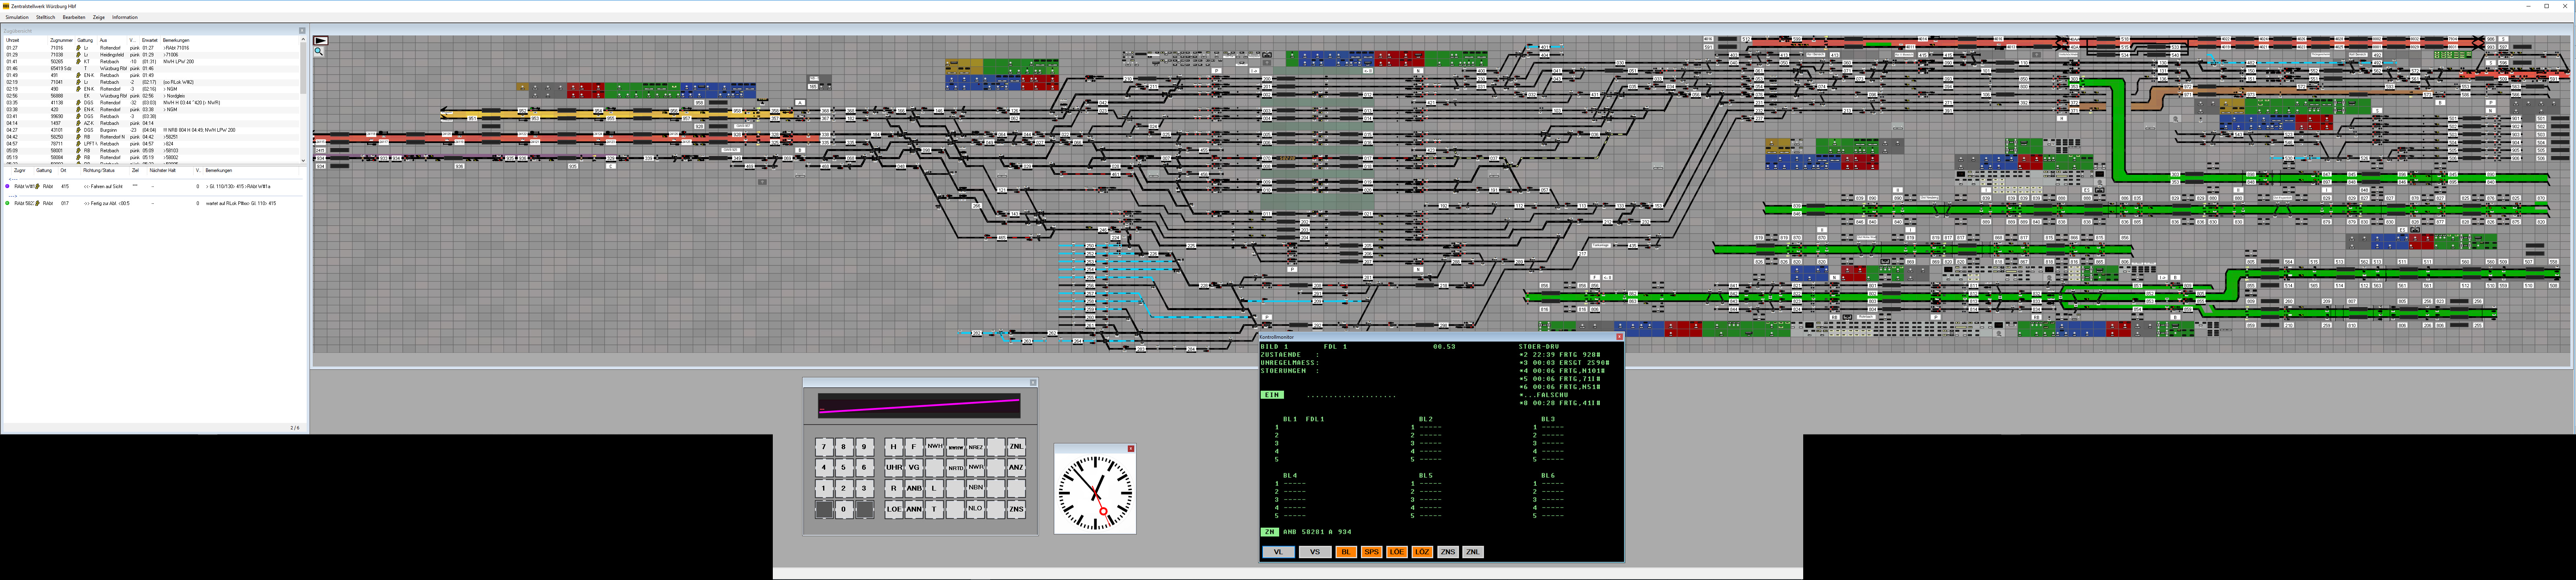This screenshot has height=580, width=2576.
Task: Toggle the orange LÖZ button in Kontrollmonitor
Action: pyautogui.click(x=1422, y=552)
